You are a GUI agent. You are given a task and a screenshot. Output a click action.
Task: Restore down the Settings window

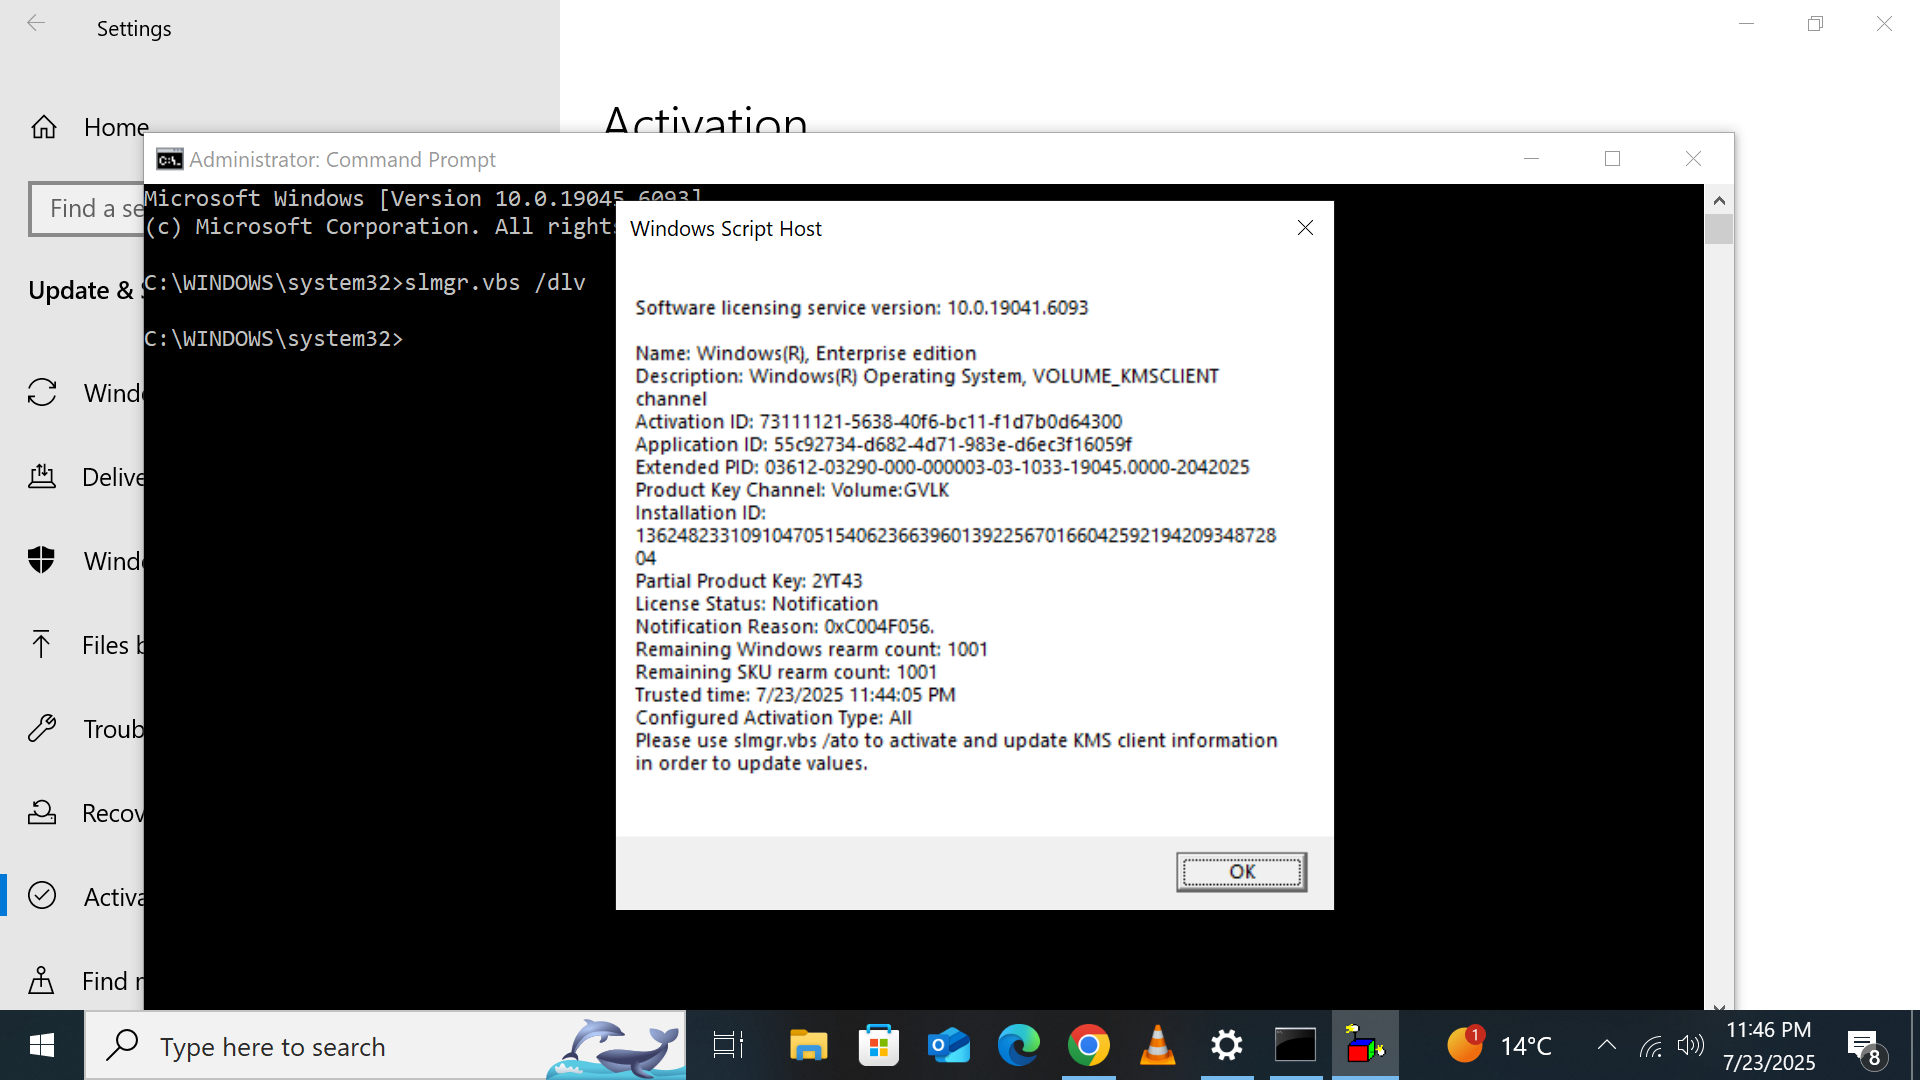[x=1815, y=23]
